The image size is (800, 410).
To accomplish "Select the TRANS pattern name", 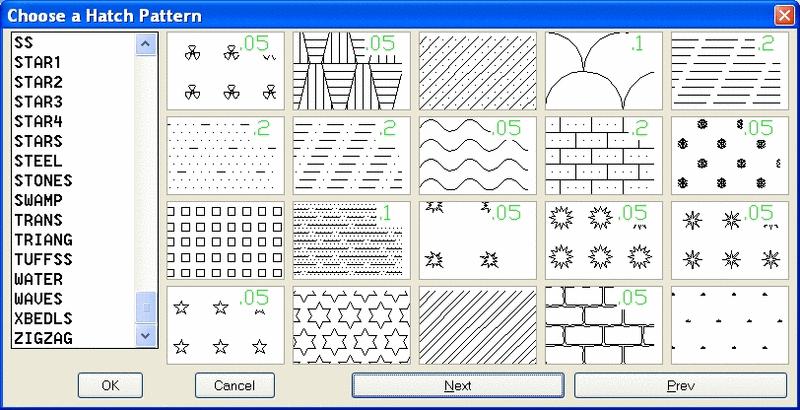I will pyautogui.click(x=38, y=220).
